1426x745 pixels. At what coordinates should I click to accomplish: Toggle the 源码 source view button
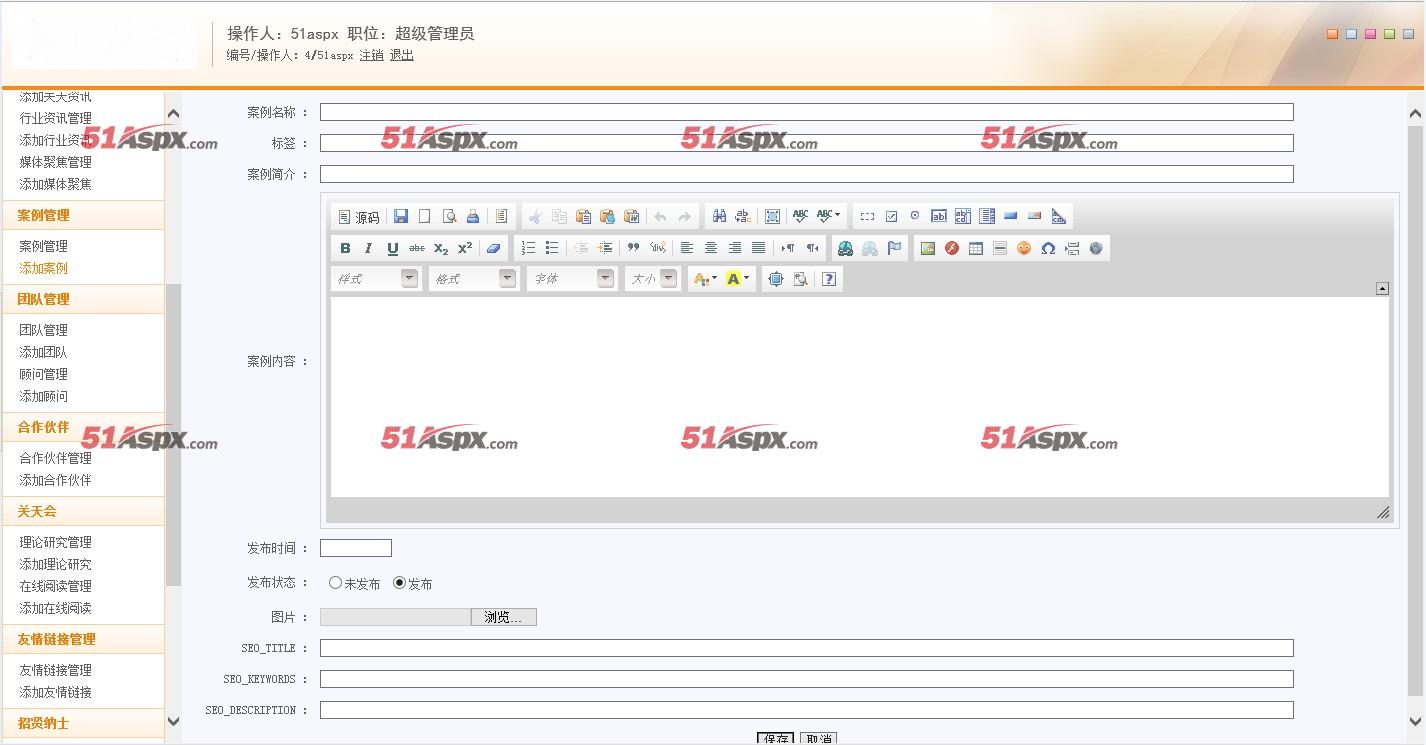click(x=359, y=217)
